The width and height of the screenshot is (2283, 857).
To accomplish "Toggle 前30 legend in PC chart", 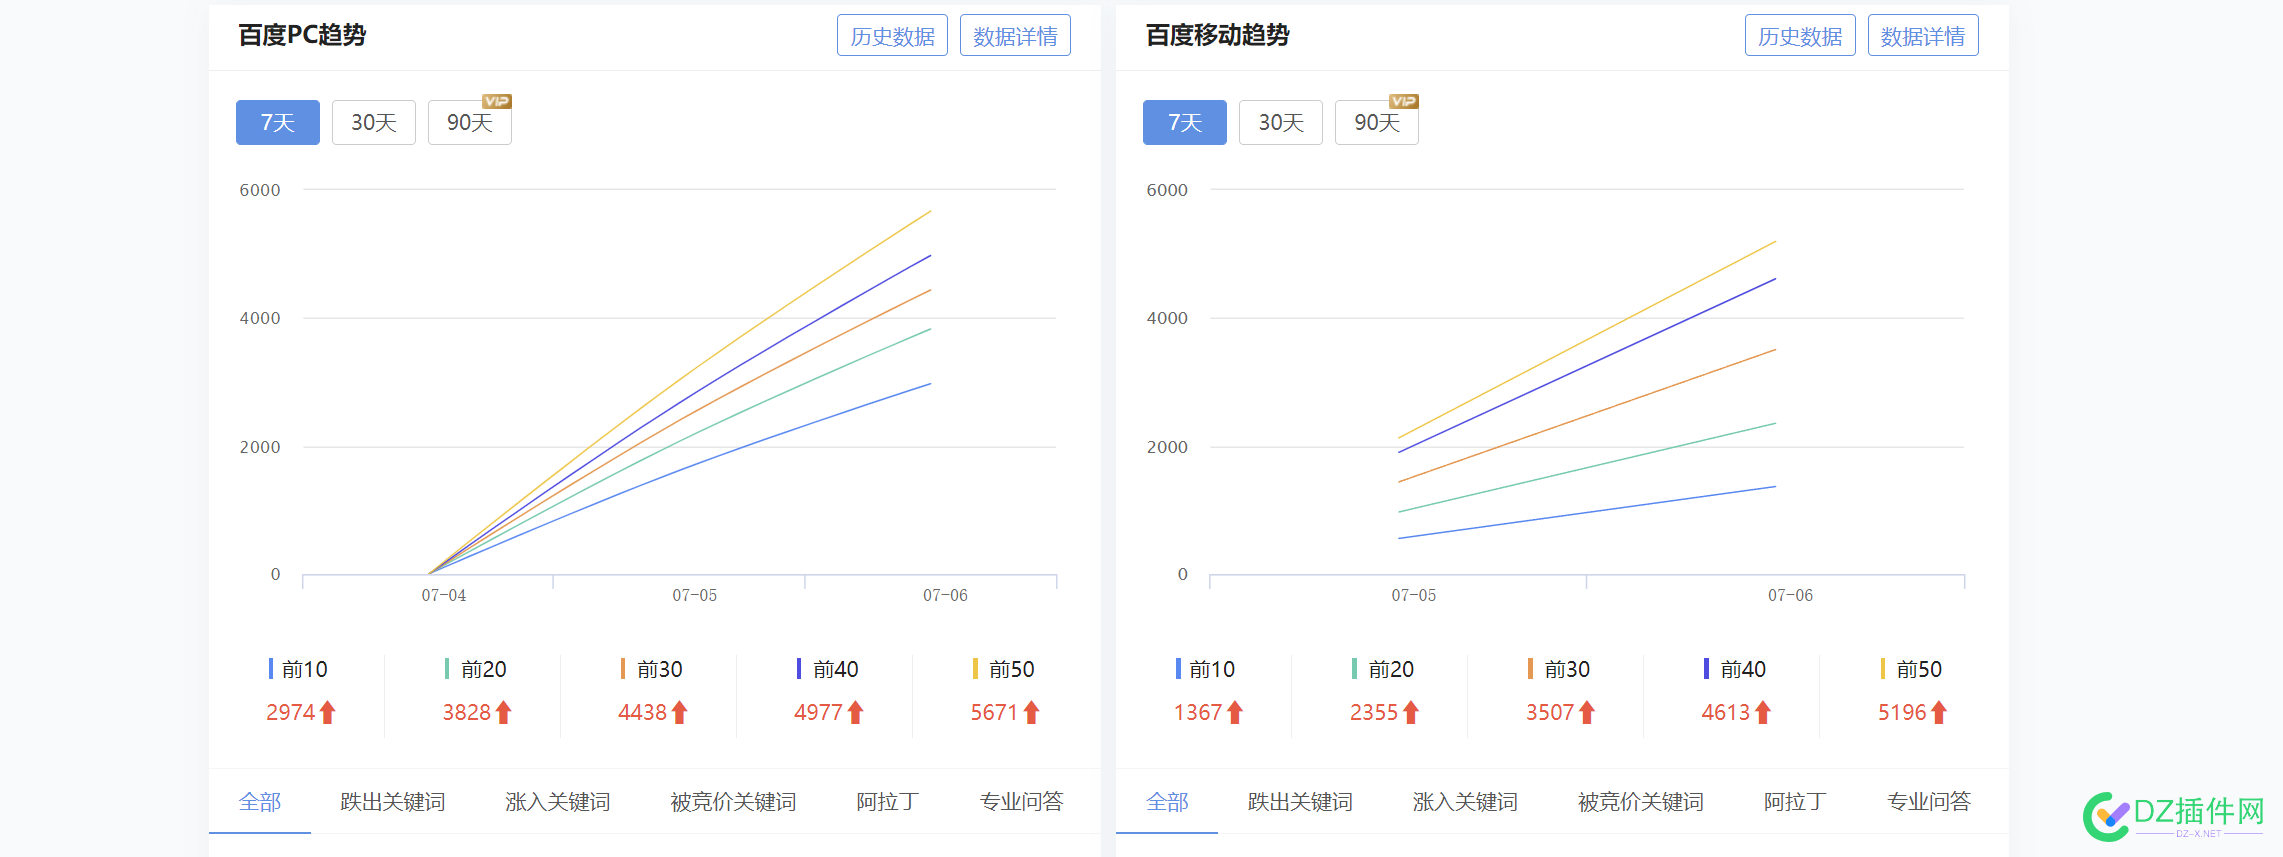I will click(x=652, y=669).
